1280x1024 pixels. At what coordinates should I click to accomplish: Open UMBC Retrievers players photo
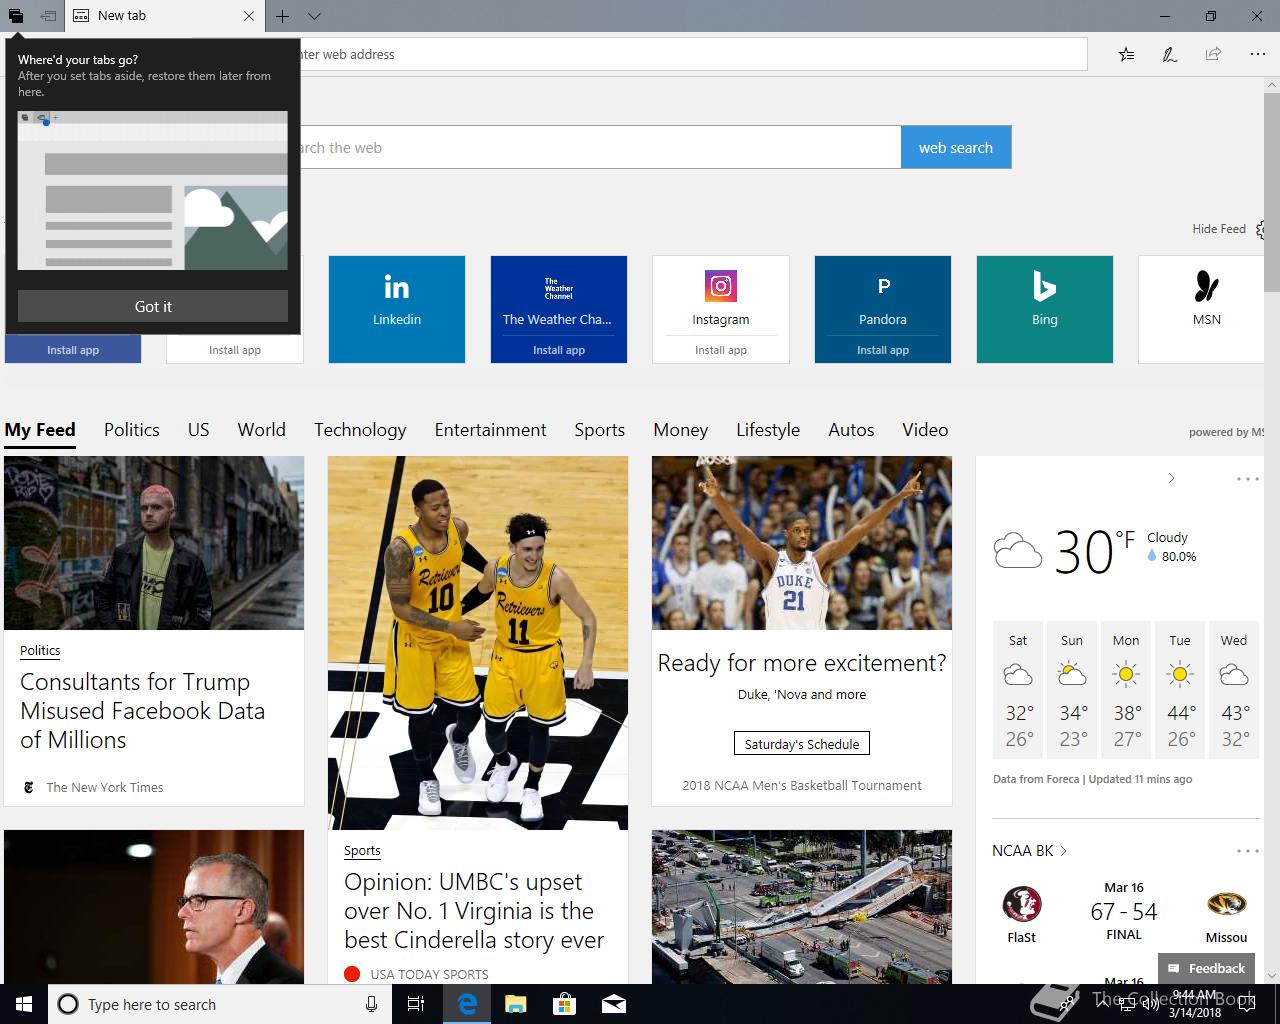(478, 643)
